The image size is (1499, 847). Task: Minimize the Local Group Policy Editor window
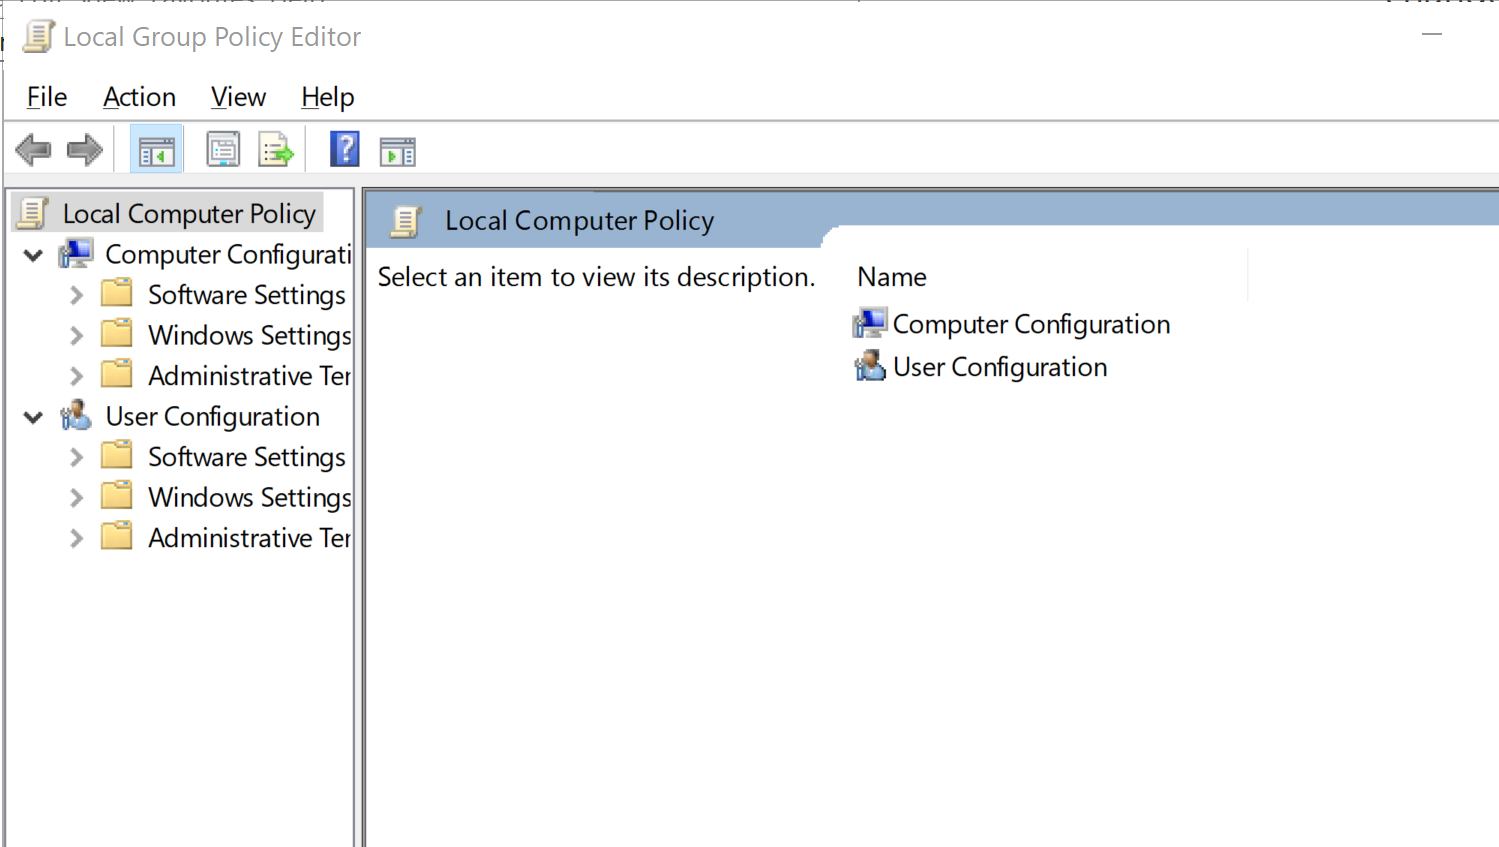coord(1432,34)
